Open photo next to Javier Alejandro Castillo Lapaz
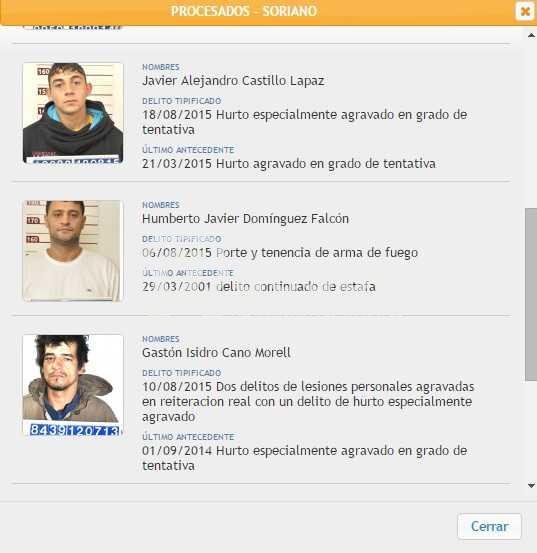 [73, 113]
